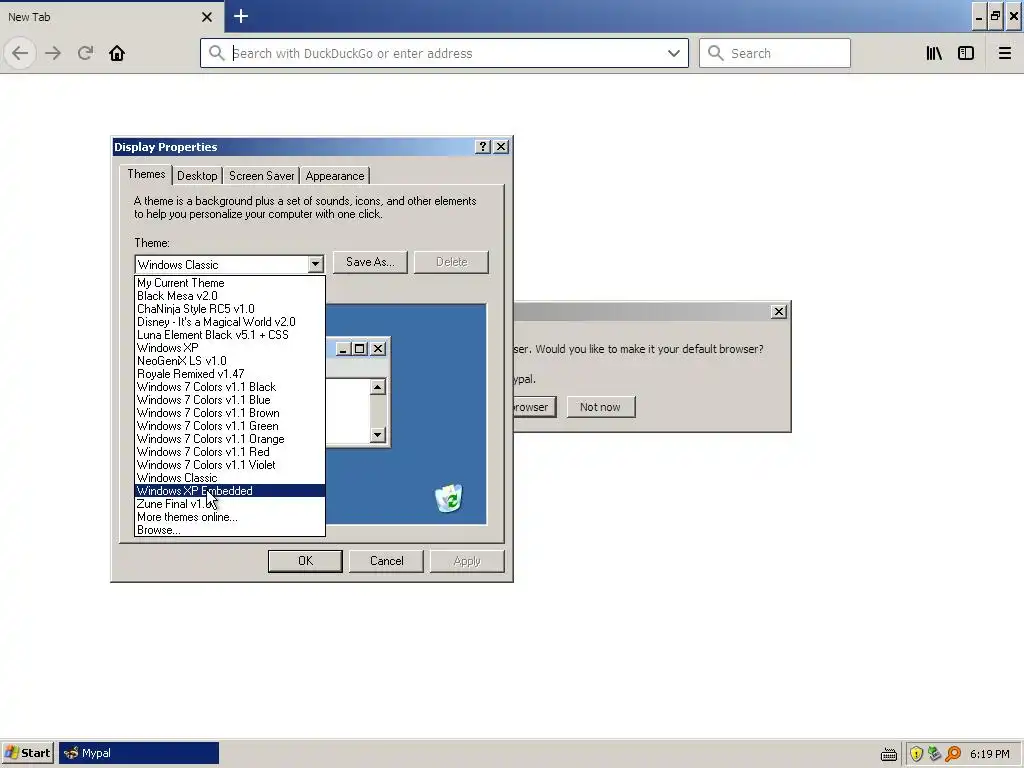
Task: Click the preview window scroll up arrow
Action: (377, 387)
